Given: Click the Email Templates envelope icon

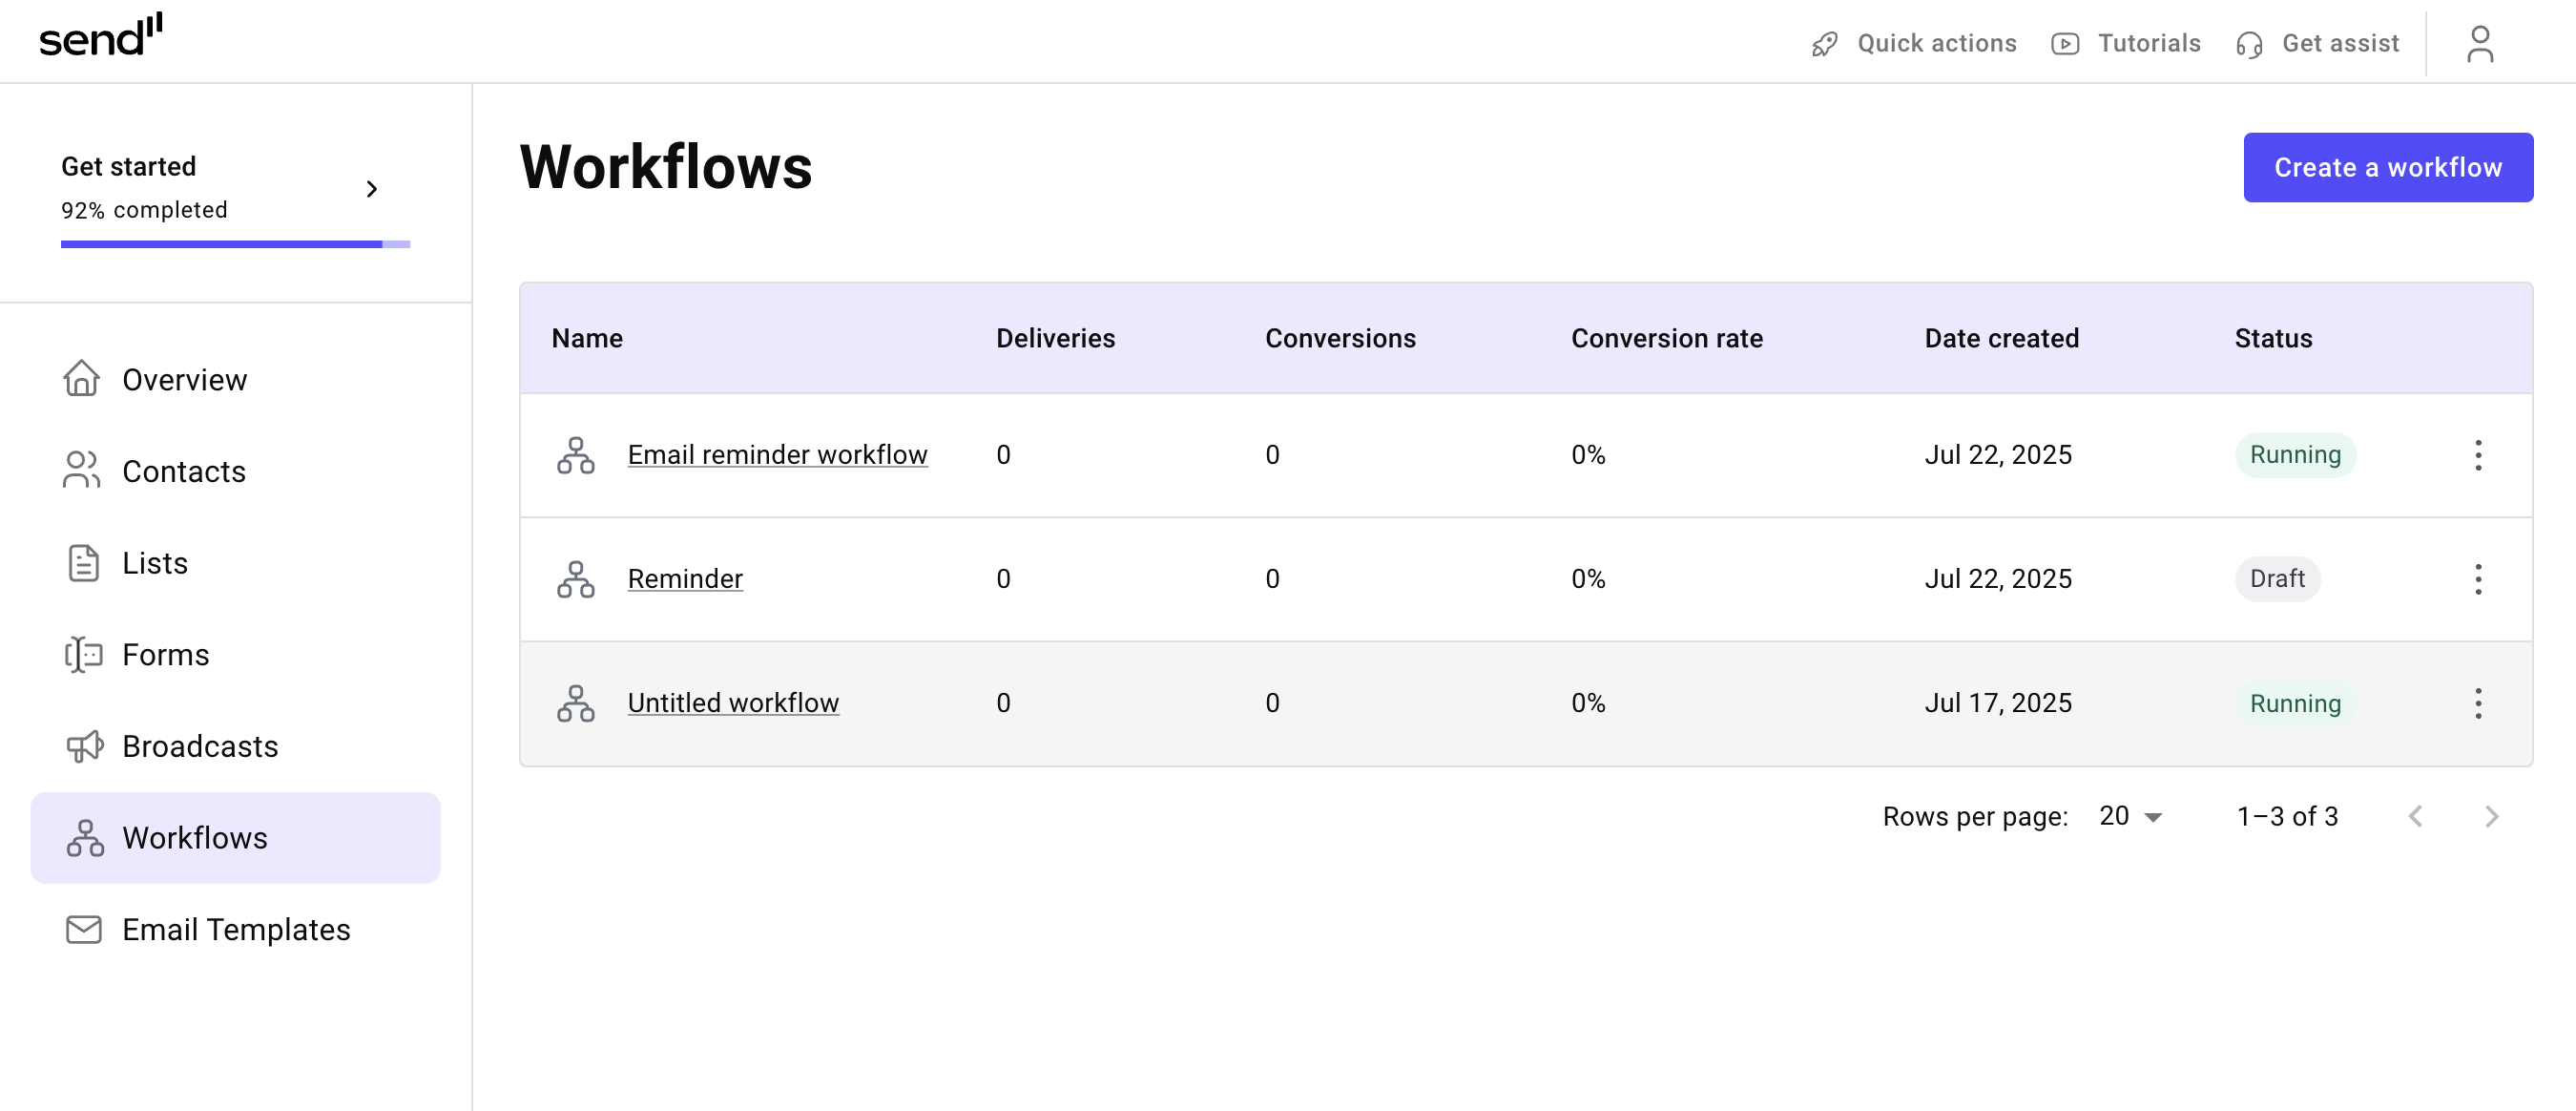Looking at the screenshot, I should [83, 930].
